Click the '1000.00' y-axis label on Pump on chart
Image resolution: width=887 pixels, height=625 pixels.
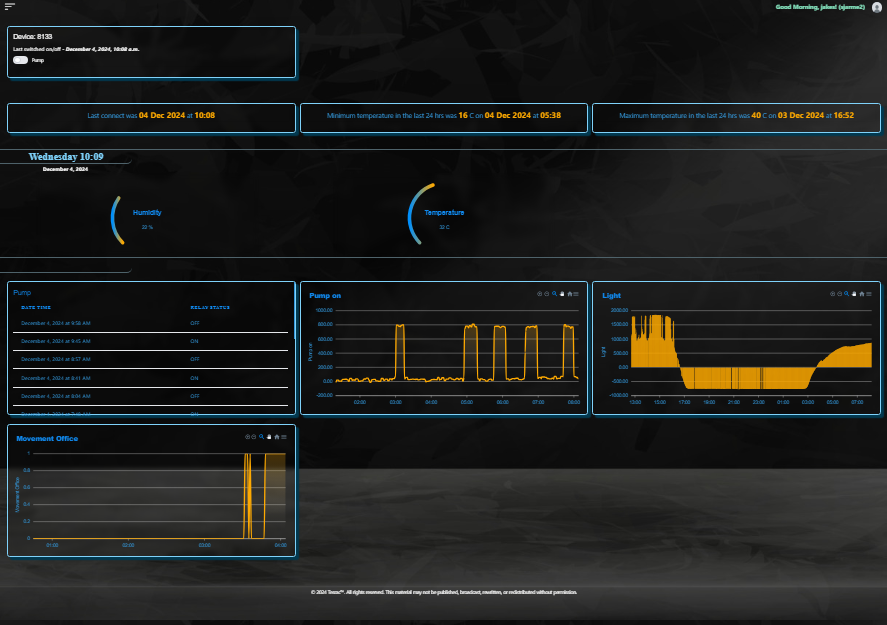324,311
